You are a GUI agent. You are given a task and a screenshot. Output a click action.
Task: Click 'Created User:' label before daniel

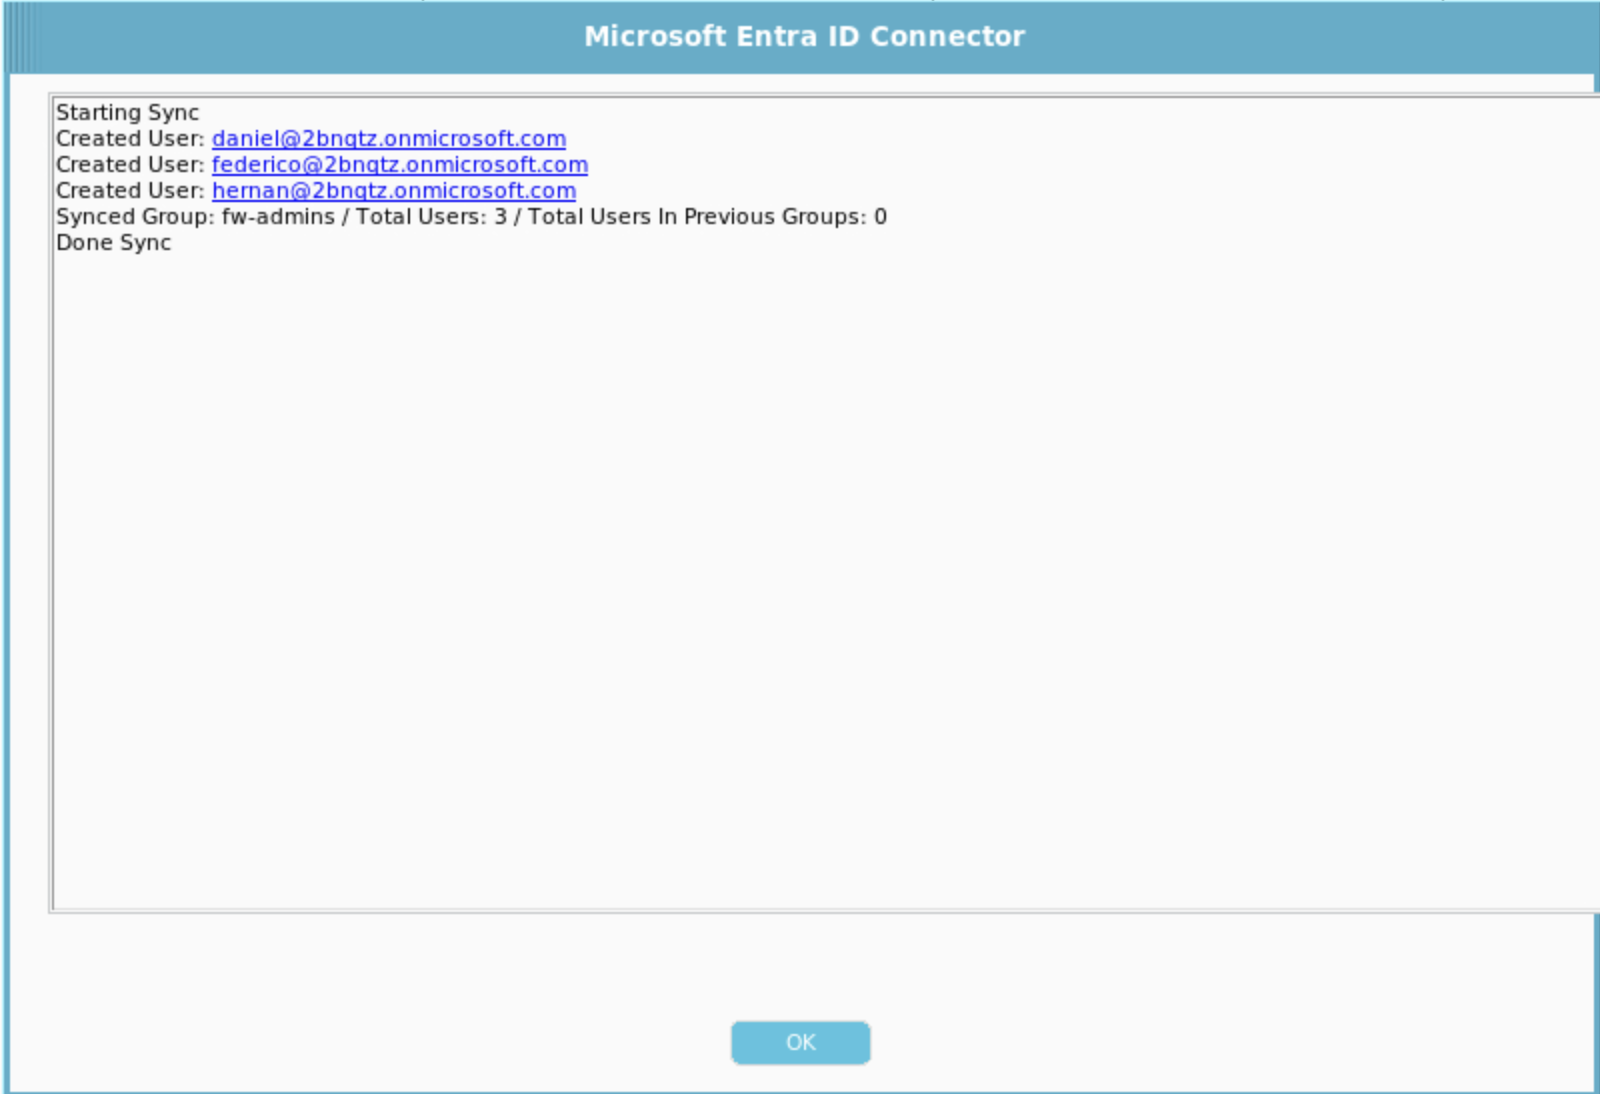130,139
